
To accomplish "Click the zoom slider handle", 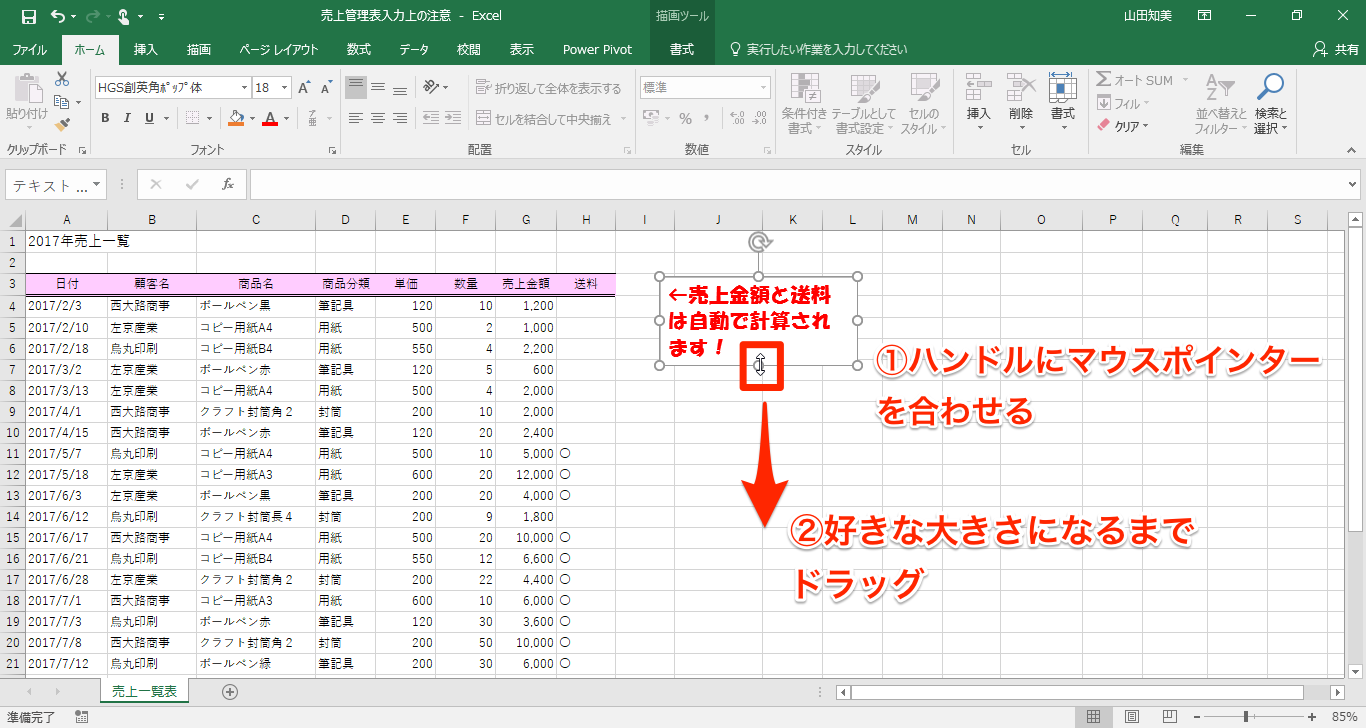I will tap(1246, 717).
